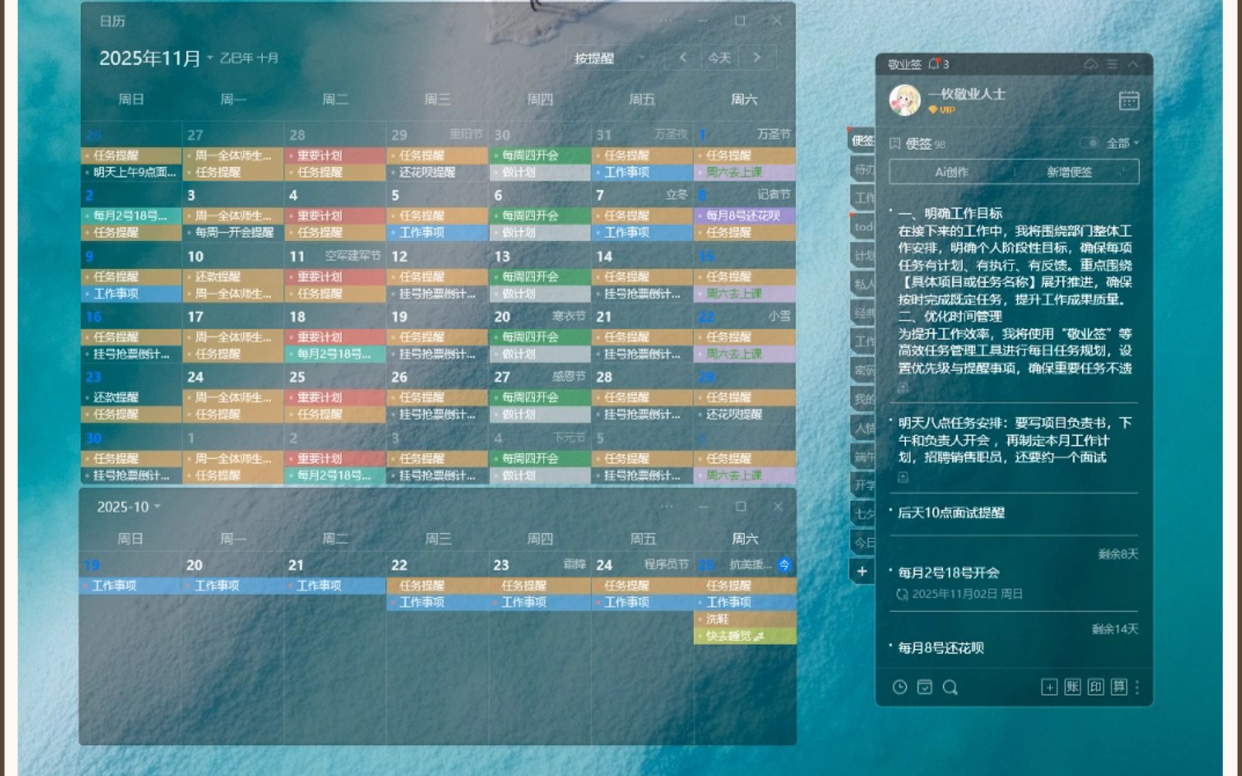Go to next month in top calendar
The image size is (1242, 776).
(x=757, y=58)
